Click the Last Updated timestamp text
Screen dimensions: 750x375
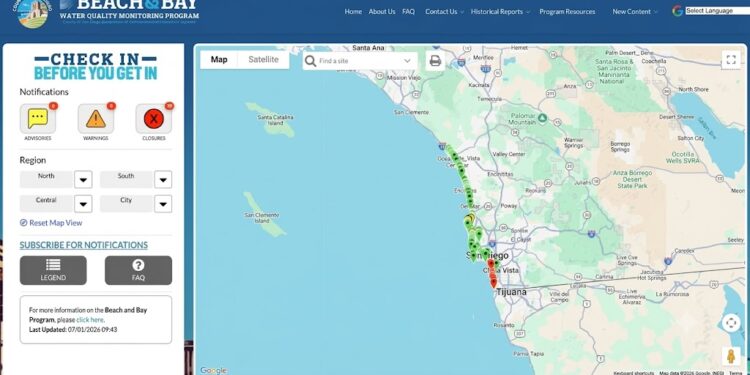pyautogui.click(x=73, y=330)
